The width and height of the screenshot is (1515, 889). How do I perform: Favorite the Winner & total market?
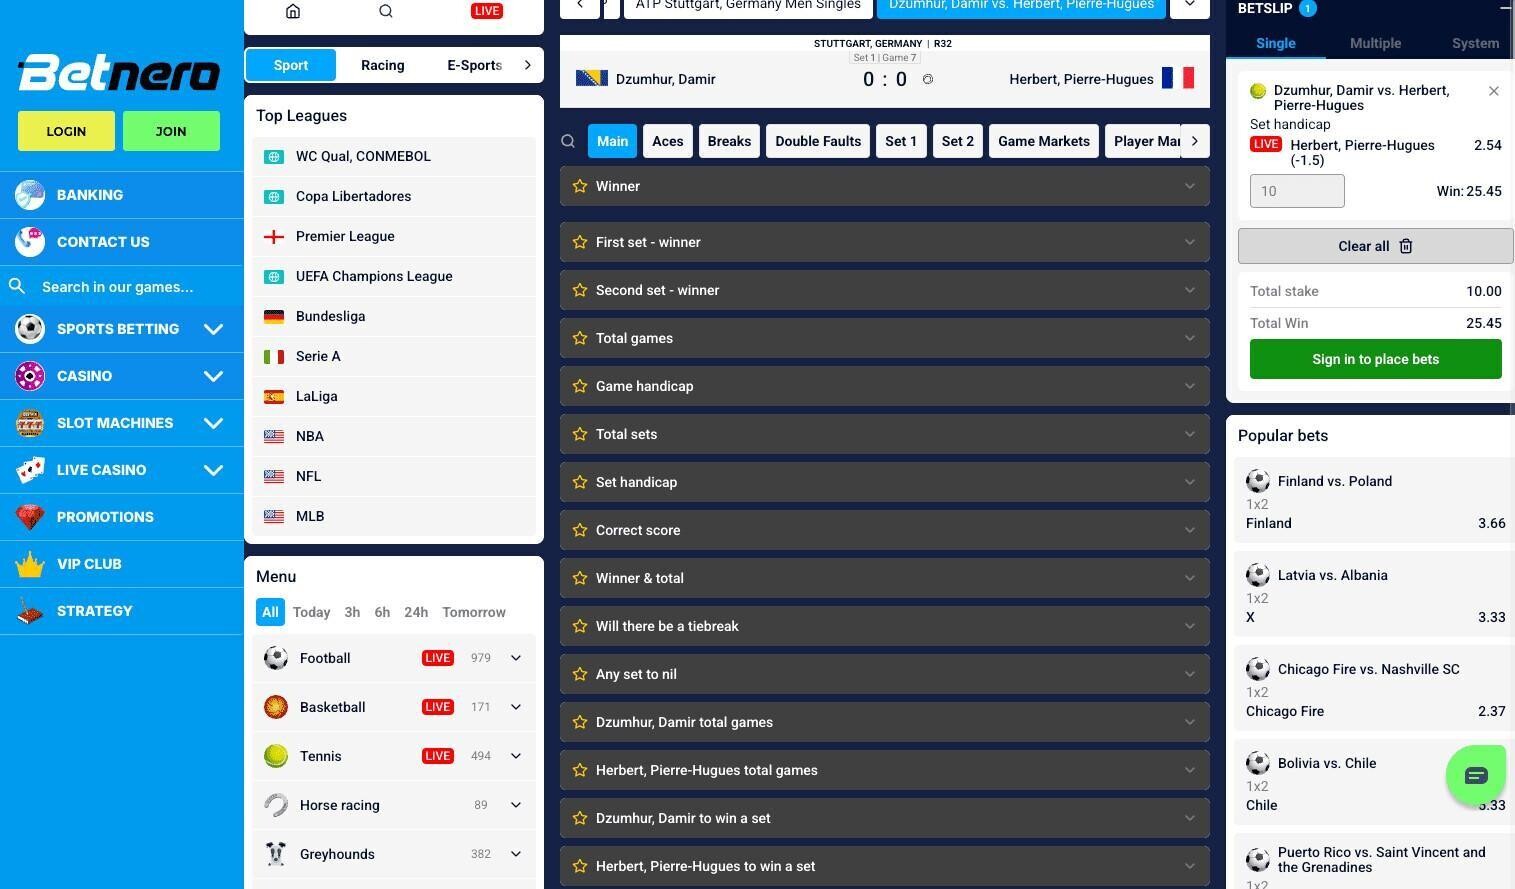click(x=579, y=578)
